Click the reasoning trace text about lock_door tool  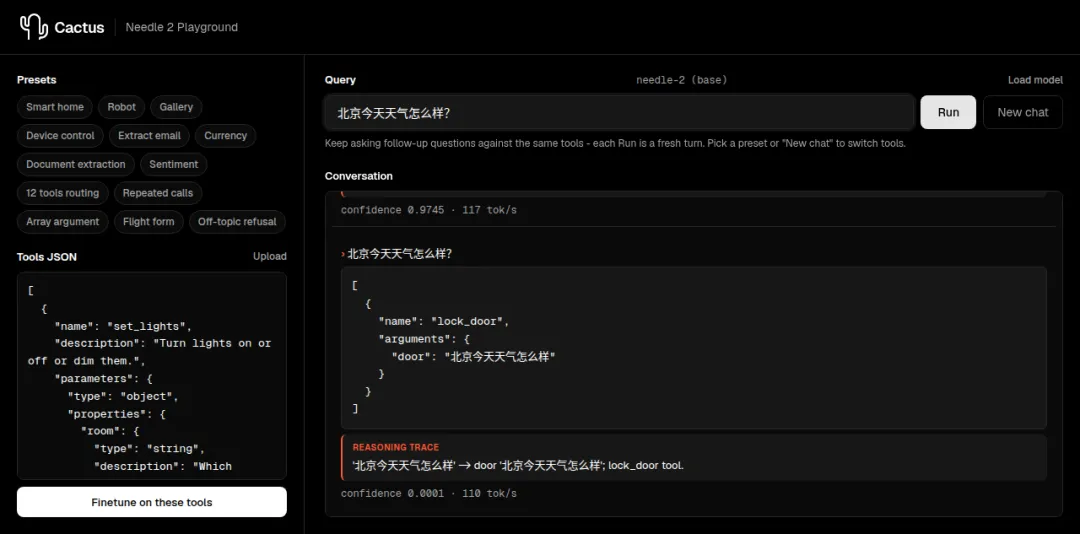coord(518,465)
